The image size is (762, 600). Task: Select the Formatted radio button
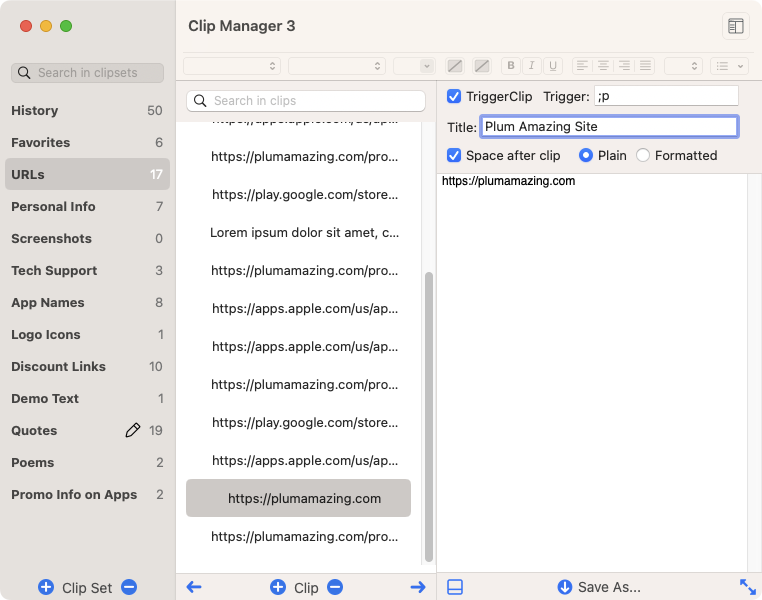(x=642, y=155)
